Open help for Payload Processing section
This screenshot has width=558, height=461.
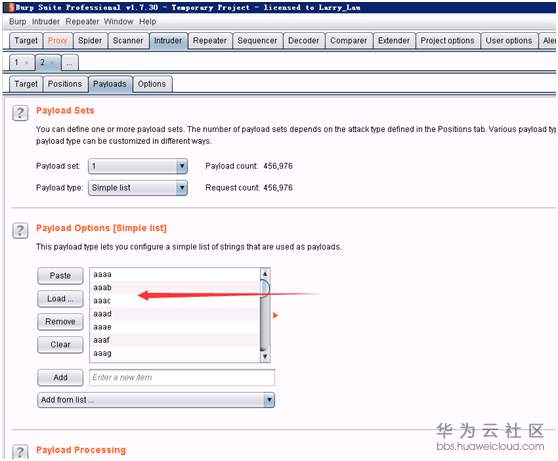[x=20, y=451]
